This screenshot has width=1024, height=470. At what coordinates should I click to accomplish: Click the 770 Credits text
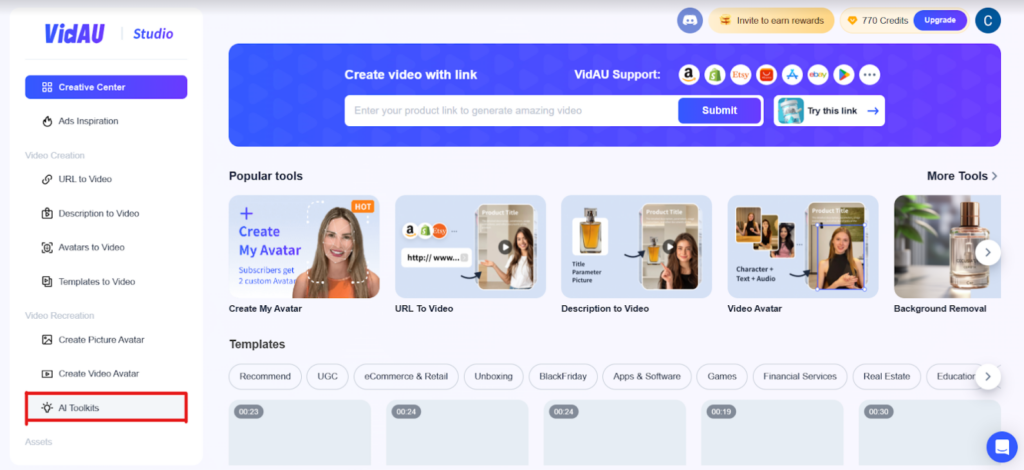[x=885, y=21]
